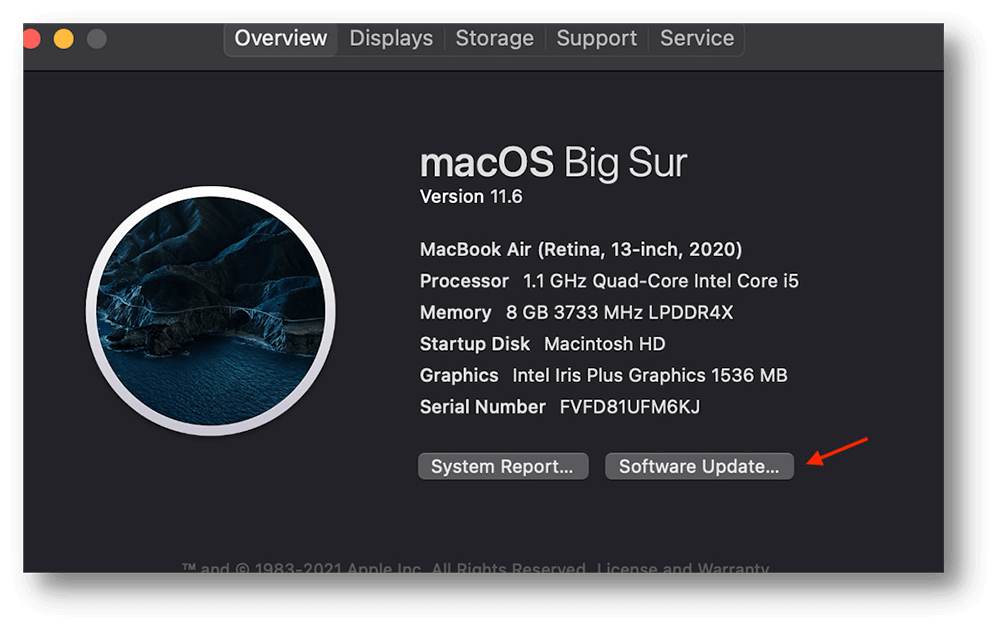Click the Processor specification line
1000x628 pixels.
click(608, 281)
